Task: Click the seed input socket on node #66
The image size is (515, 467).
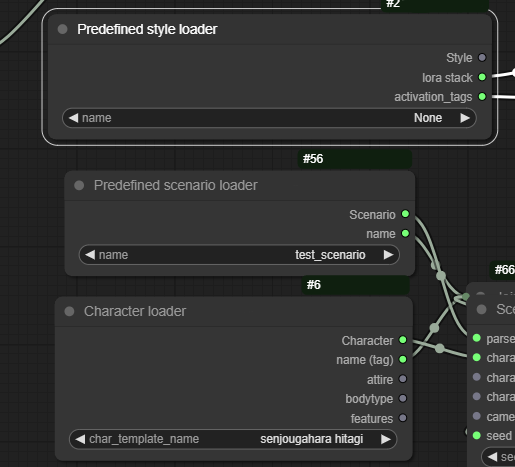Action: 477,435
